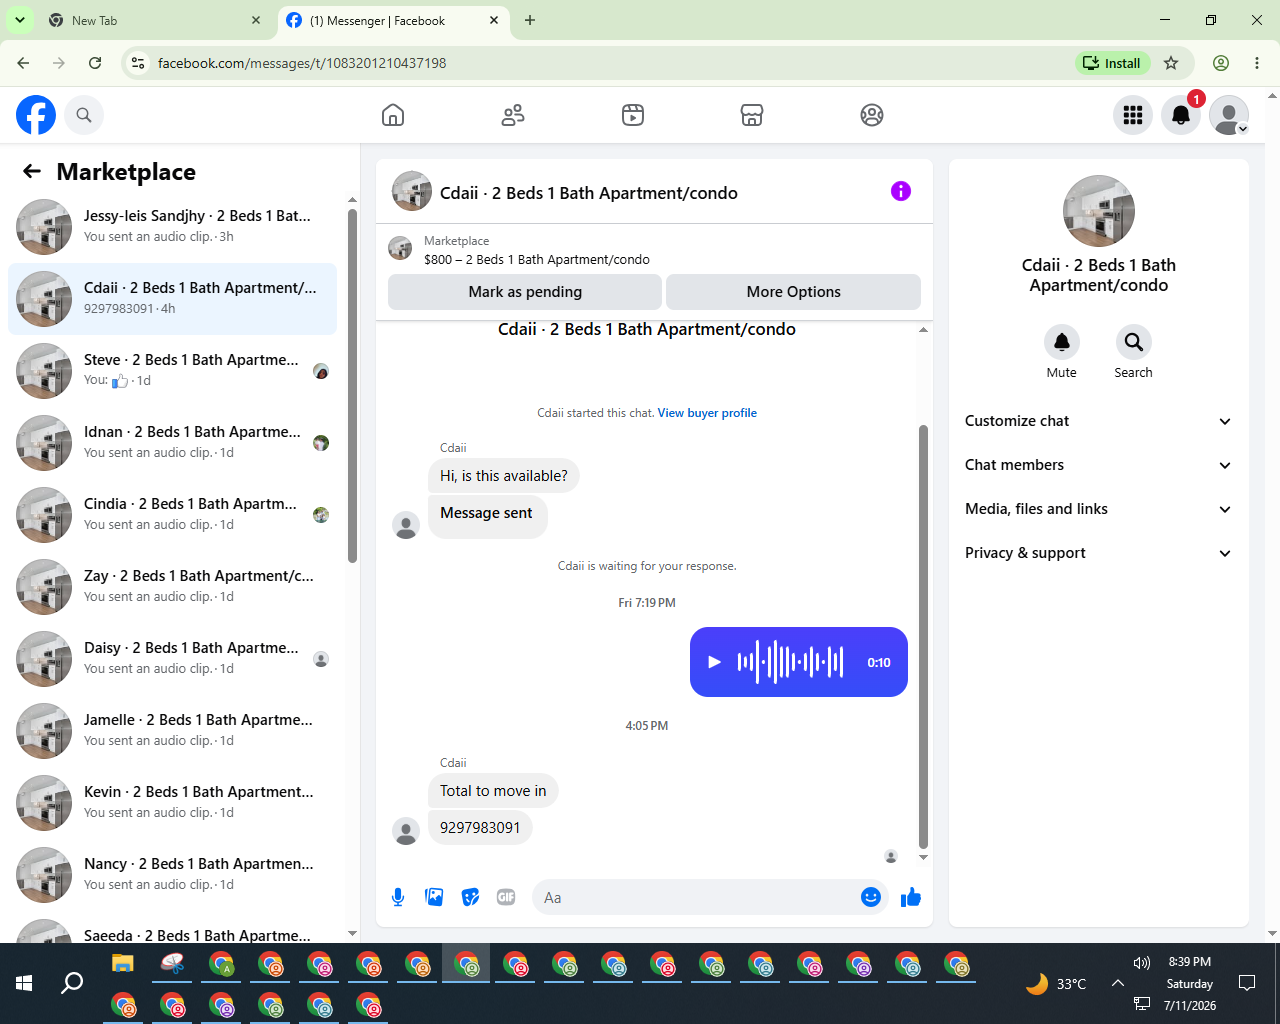Open purple conversation information icon
Screen dimensions: 1280x1024
tap(901, 191)
